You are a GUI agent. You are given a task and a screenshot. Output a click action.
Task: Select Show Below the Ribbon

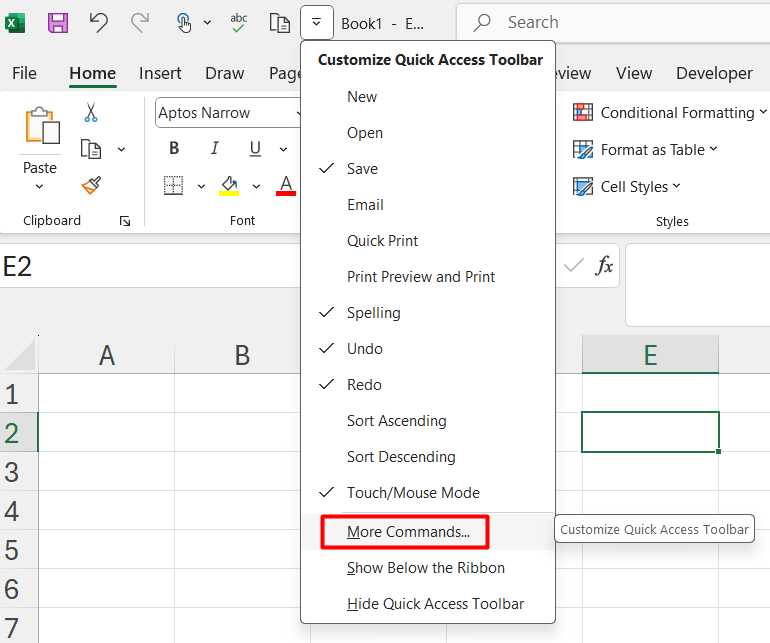click(425, 568)
